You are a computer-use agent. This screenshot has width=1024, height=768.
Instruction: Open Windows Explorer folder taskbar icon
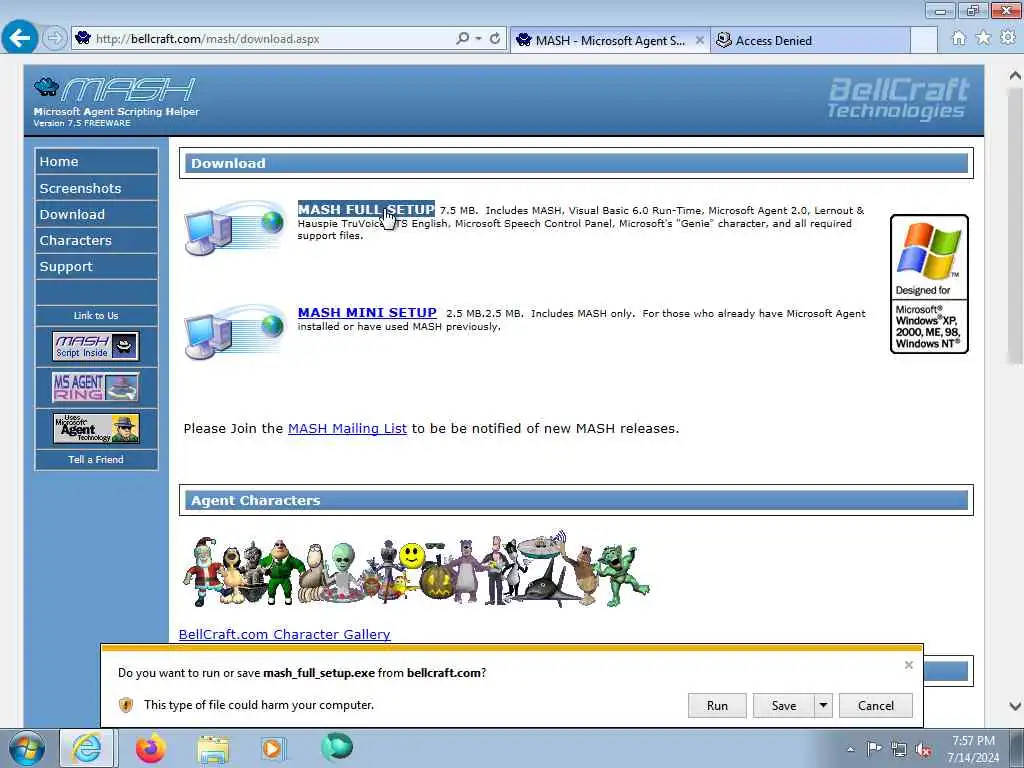213,749
